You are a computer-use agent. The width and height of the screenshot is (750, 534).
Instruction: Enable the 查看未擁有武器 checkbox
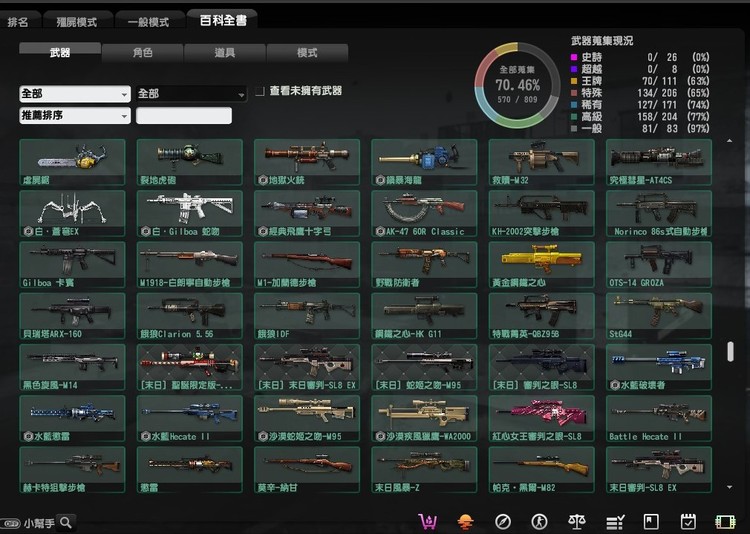pos(260,91)
